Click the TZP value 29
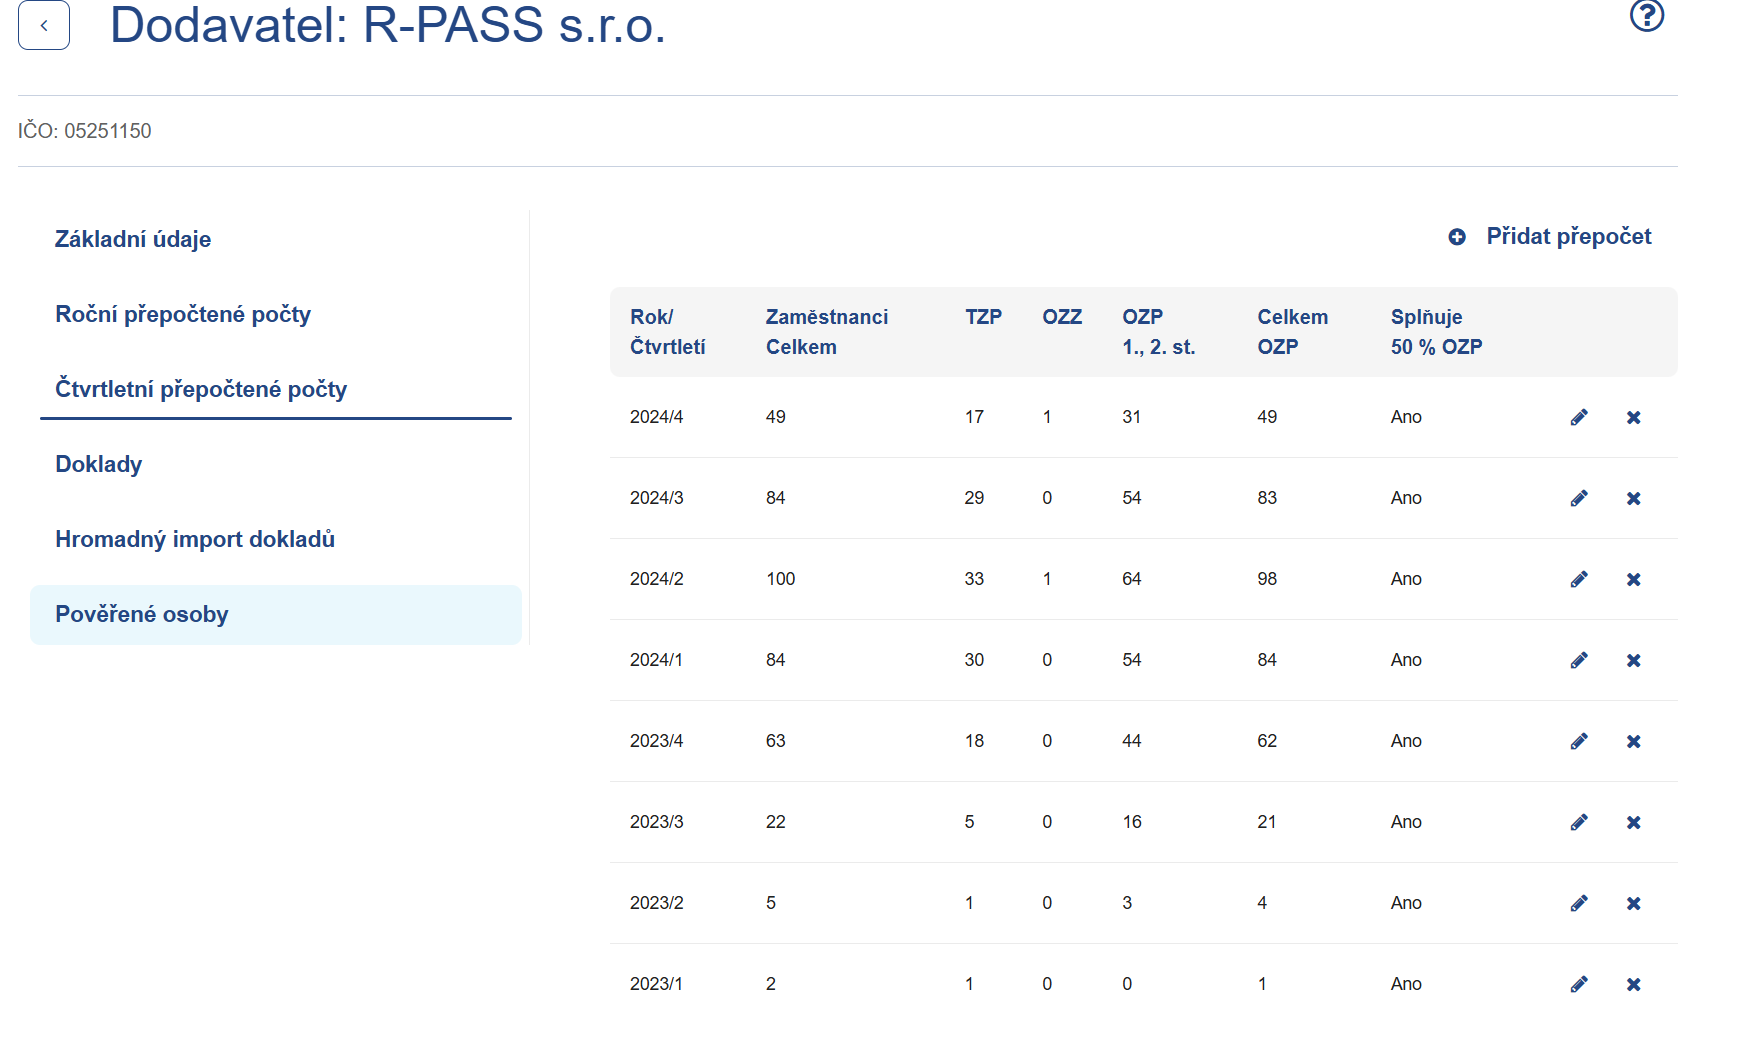The height and width of the screenshot is (1045, 1745). [x=974, y=498]
